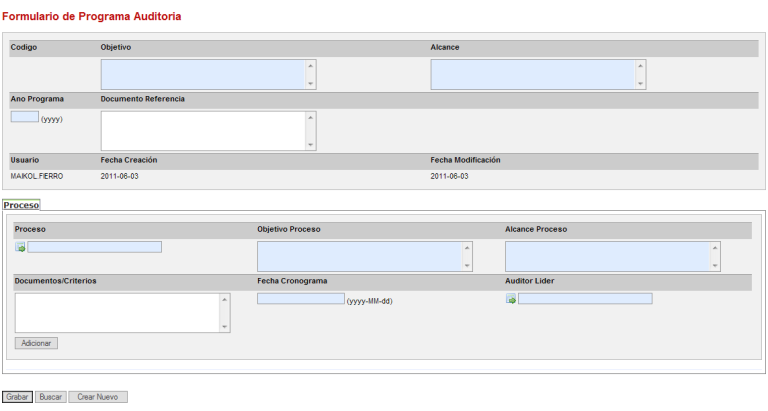Focus the Alcance Proceso text area
This screenshot has height=411, width=768.
[x=606, y=256]
